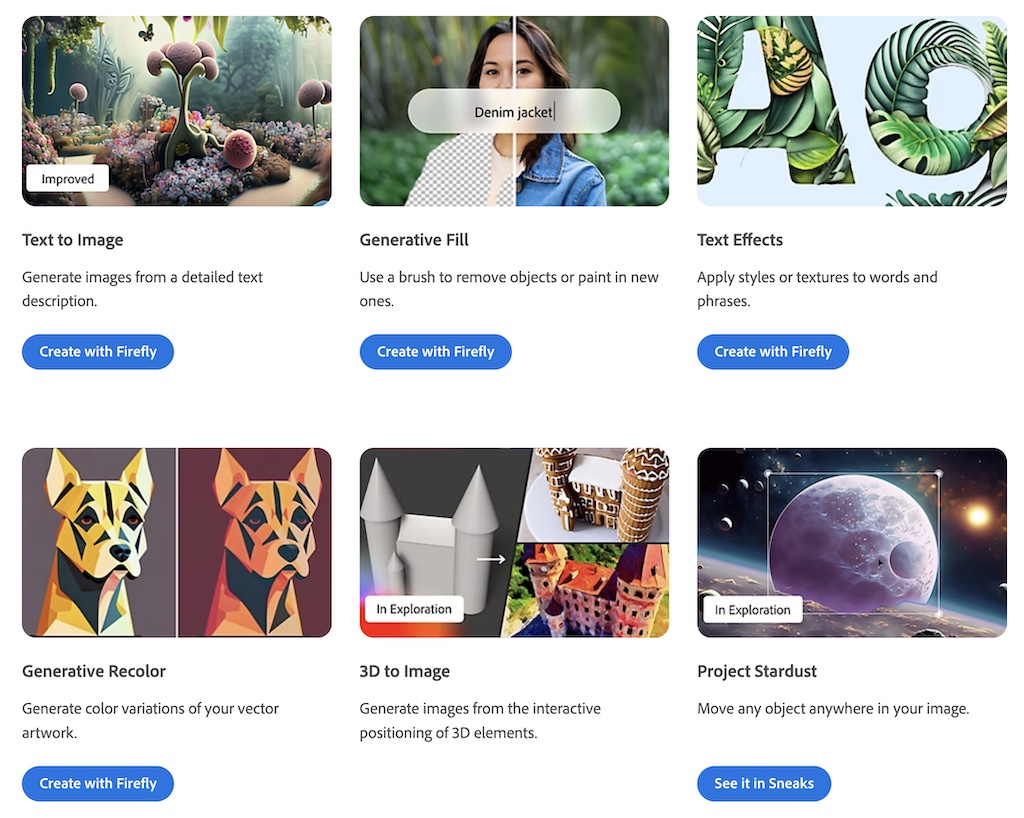This screenshot has height=818, width=1024.
Task: Open the Project Stardust moon thumbnail
Action: pyautogui.click(x=851, y=542)
